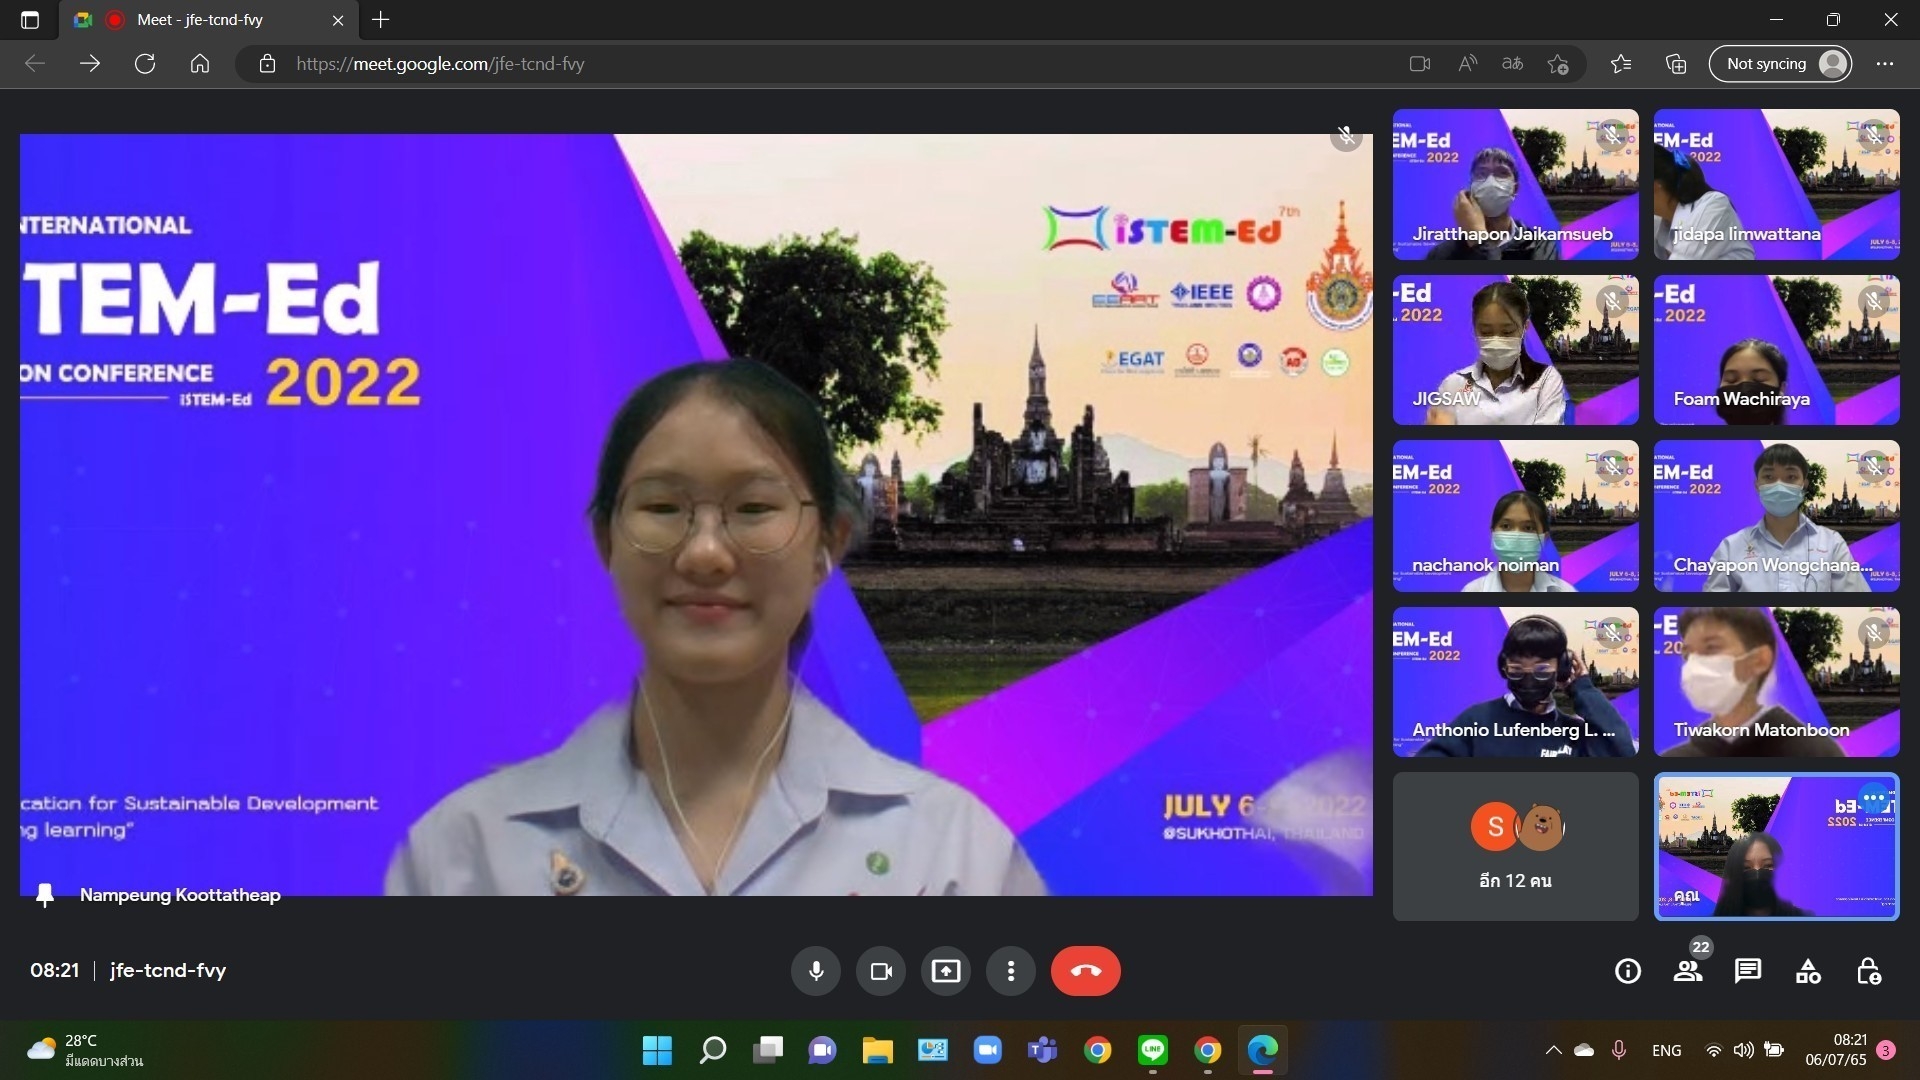Click the red leave call button

1086,971
